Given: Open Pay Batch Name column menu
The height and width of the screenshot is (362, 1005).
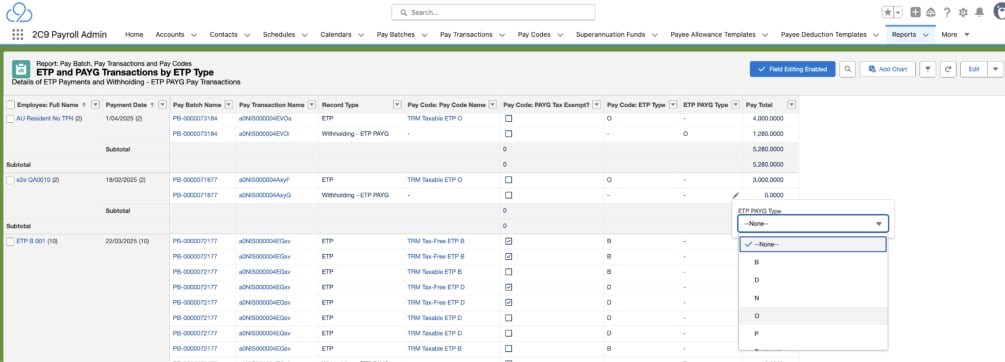Looking at the screenshot, I should pos(229,104).
